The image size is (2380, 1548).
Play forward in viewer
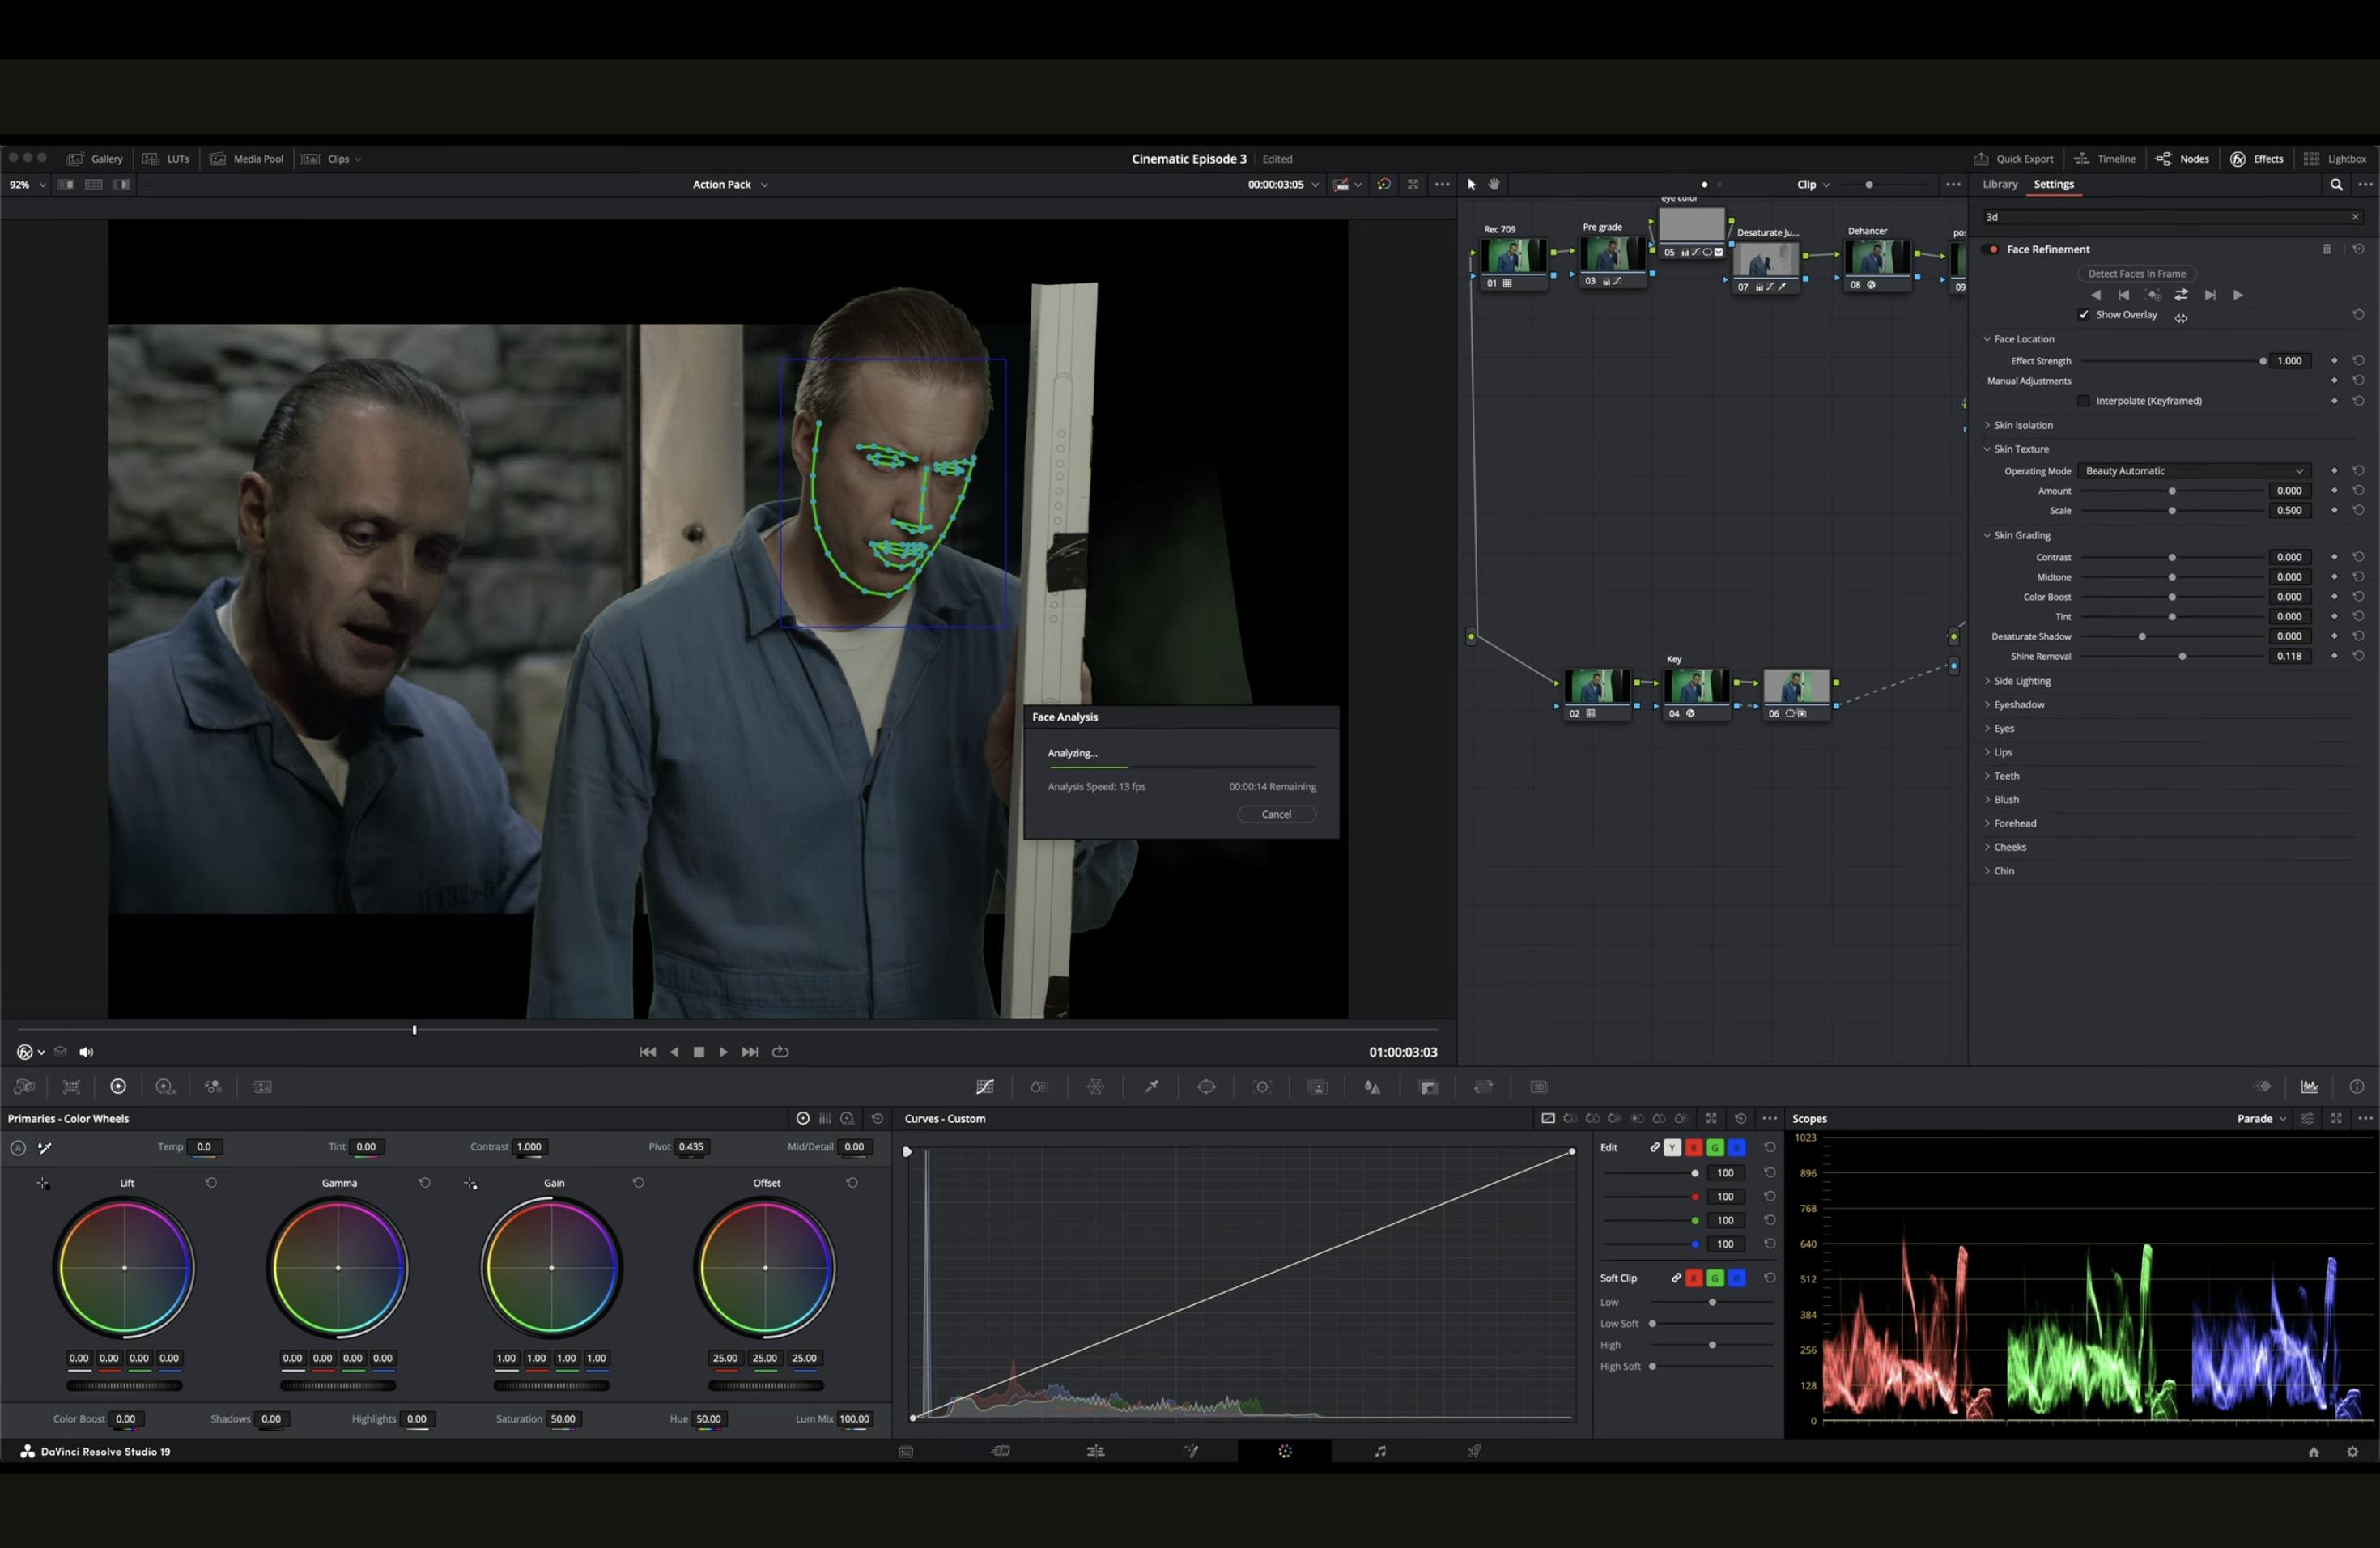pyautogui.click(x=723, y=1052)
